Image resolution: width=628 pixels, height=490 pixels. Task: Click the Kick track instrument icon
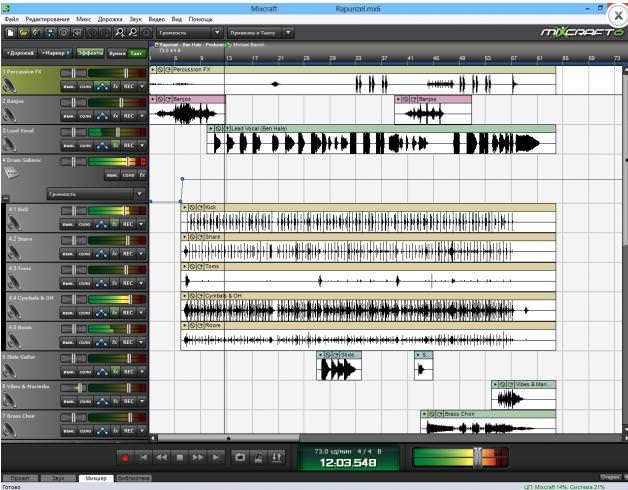point(14,223)
